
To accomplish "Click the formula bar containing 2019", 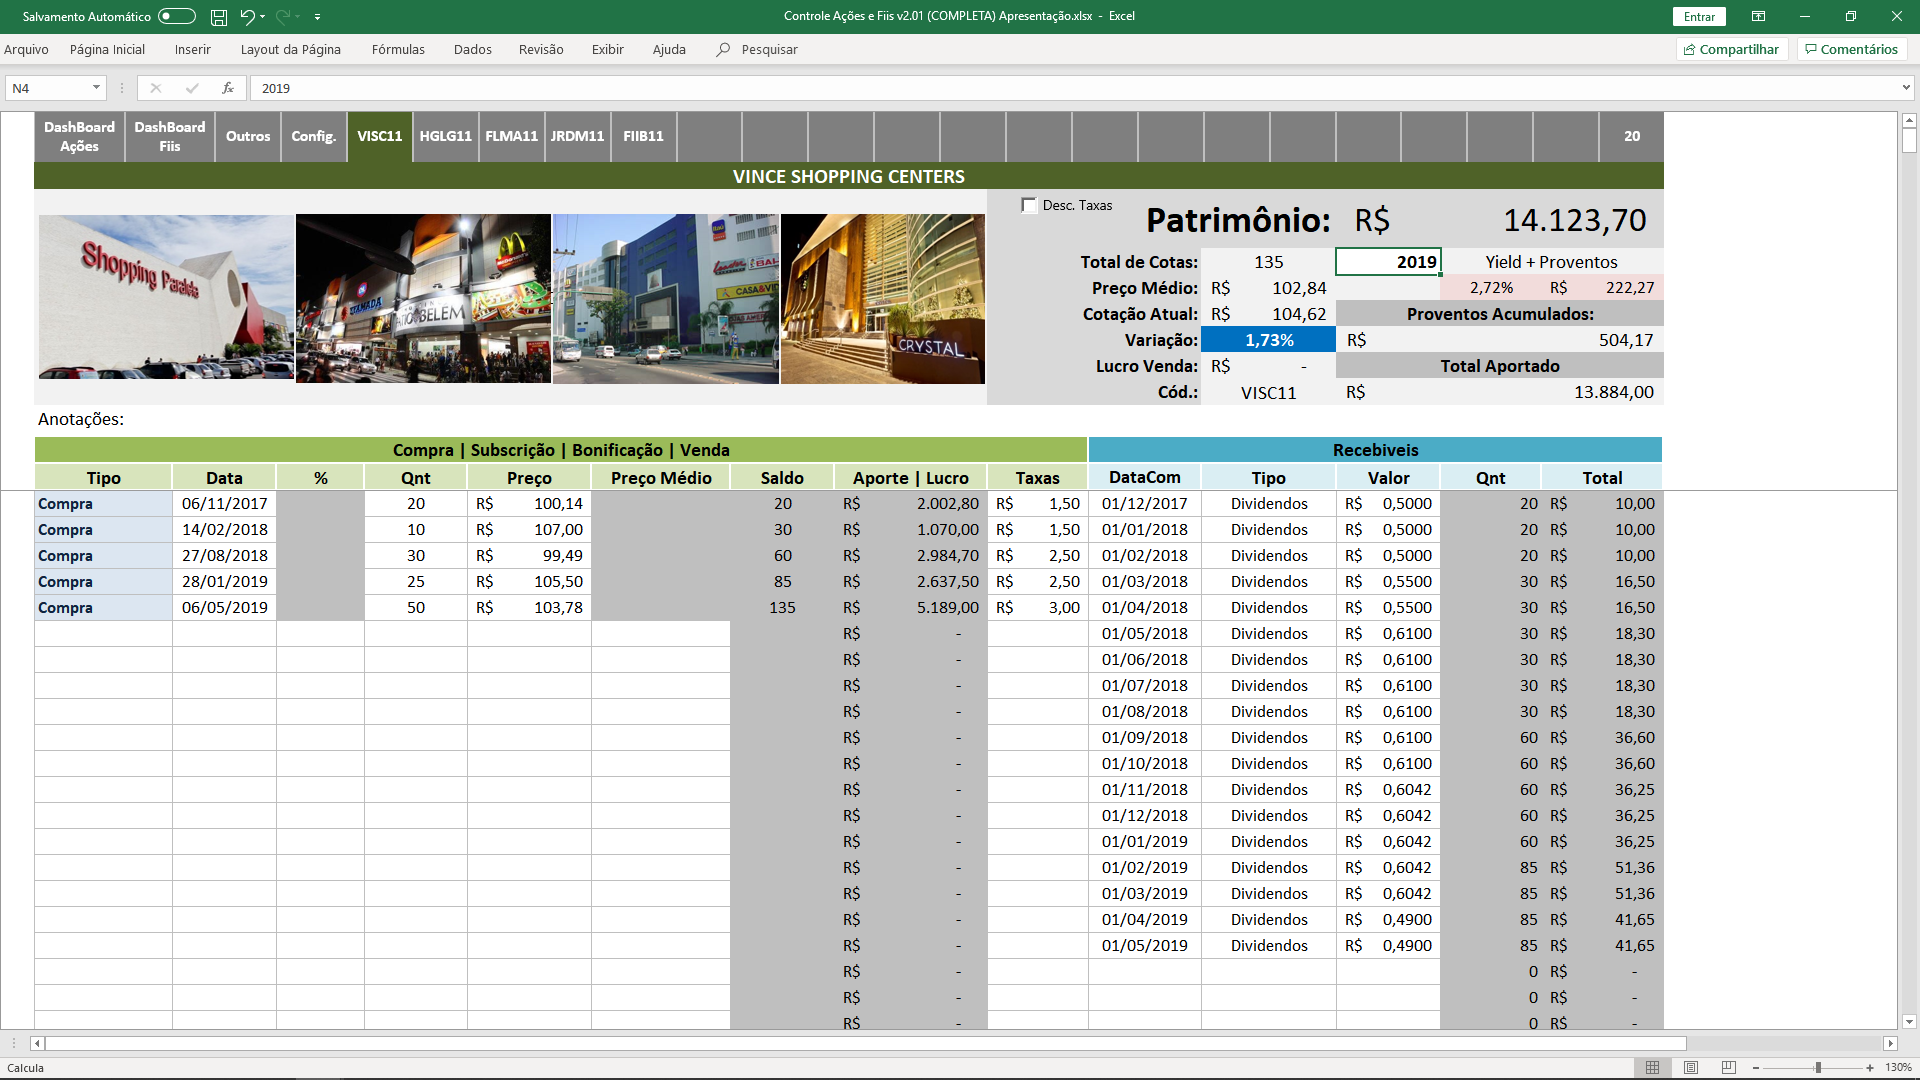I will coord(1075,88).
